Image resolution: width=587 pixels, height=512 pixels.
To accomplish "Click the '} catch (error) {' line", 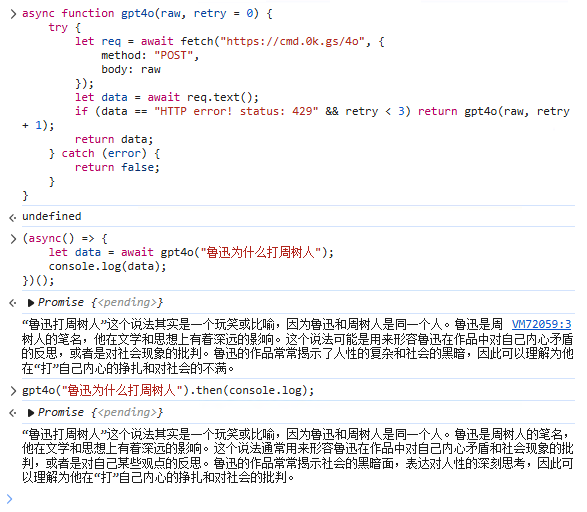I will [x=104, y=153].
